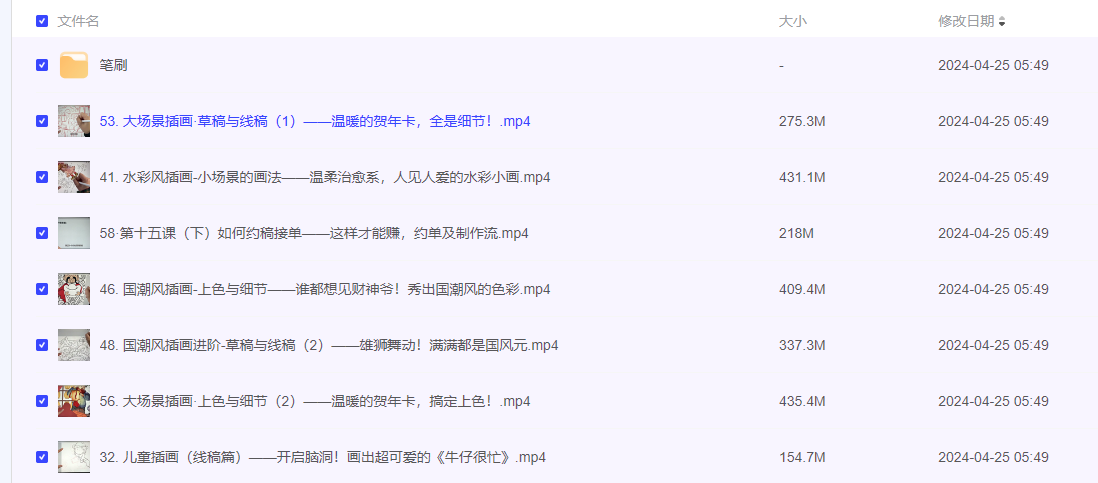Screen dimensions: 1098x483
Task: Open the 笔刷 folder icon
Action: [74, 65]
